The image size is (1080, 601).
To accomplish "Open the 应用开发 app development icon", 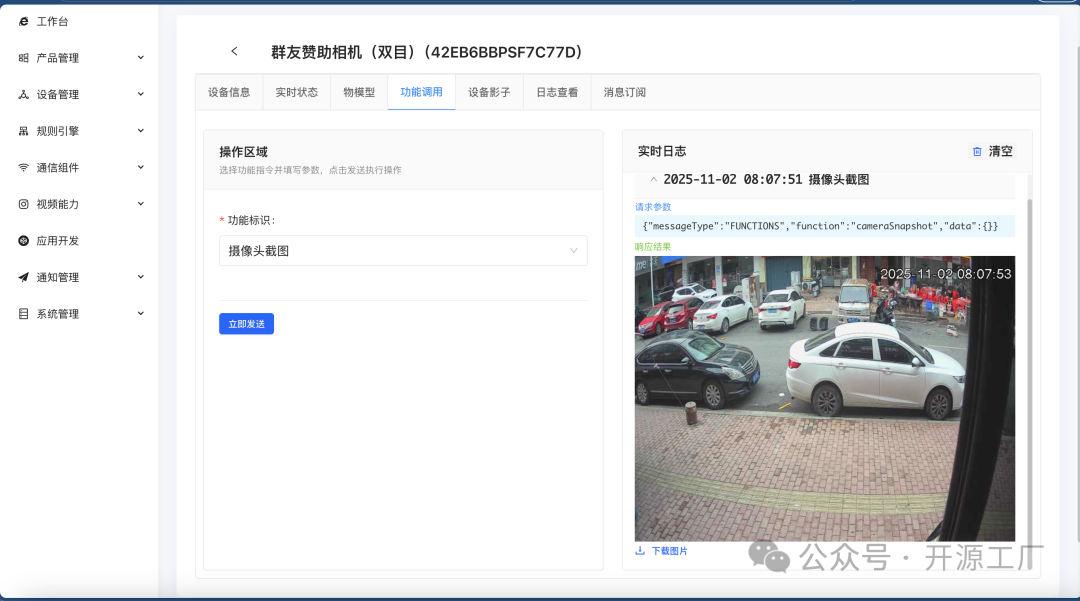I will [x=23, y=240].
